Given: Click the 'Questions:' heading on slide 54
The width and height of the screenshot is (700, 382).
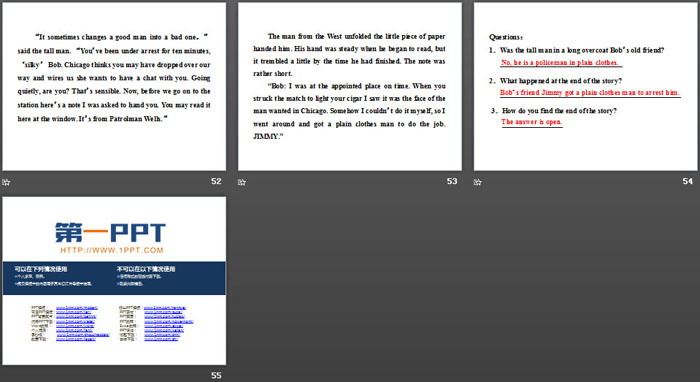Looking at the screenshot, I should (506, 37).
